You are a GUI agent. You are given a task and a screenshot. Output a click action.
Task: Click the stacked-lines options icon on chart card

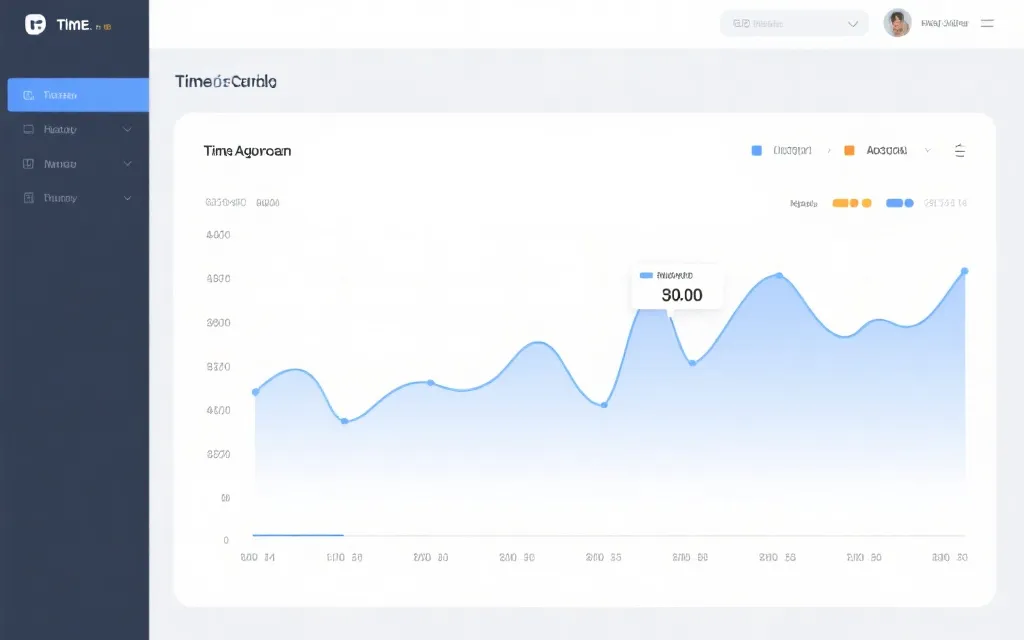coord(959,151)
